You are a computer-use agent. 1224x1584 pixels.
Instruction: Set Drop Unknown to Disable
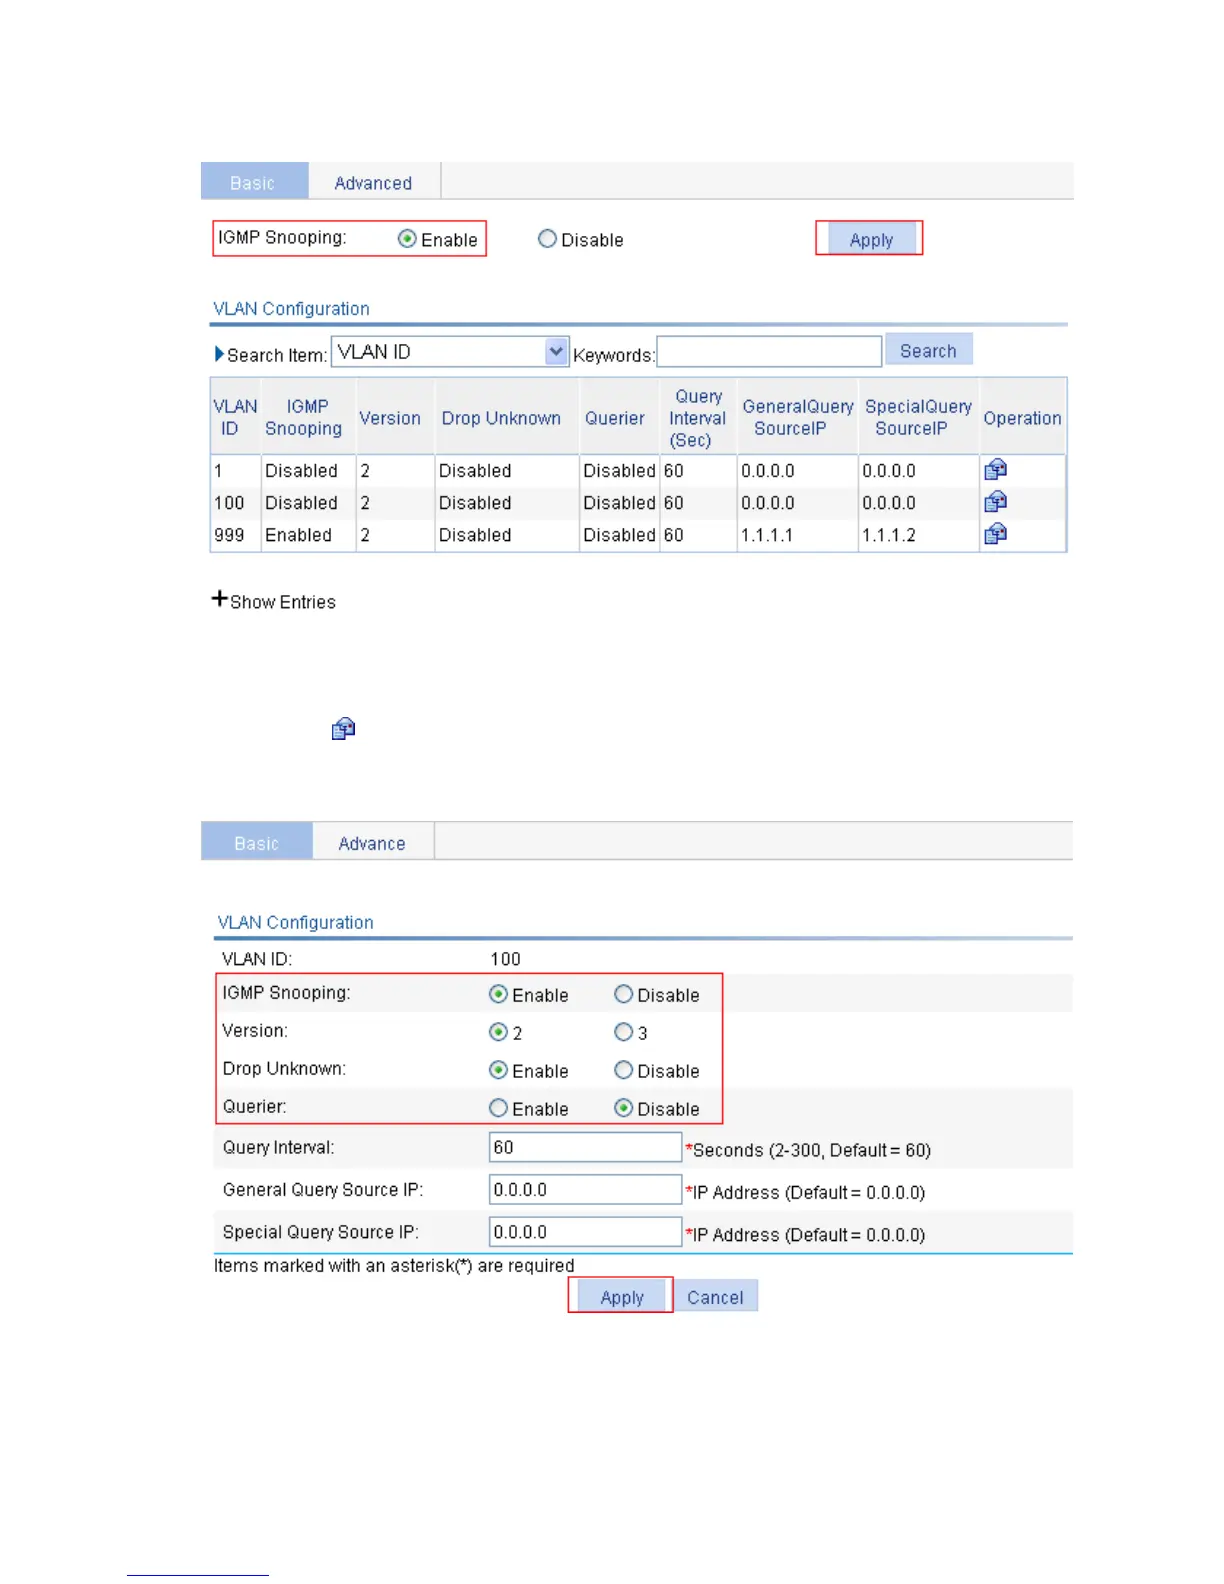[x=623, y=1070]
